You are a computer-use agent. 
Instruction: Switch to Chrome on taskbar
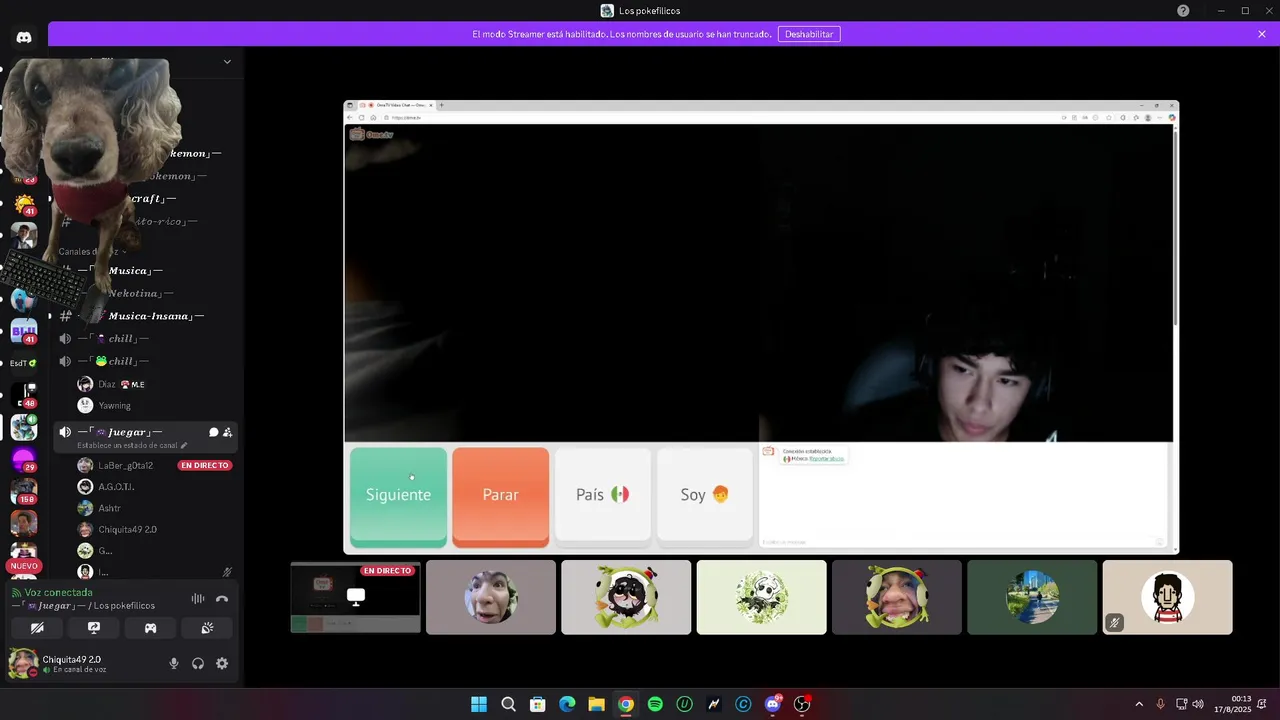tap(626, 704)
